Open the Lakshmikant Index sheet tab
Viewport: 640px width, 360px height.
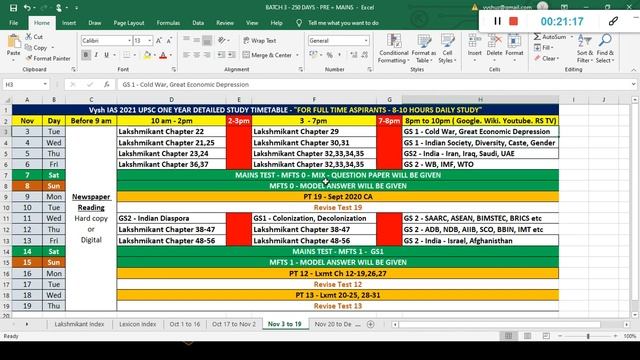click(79, 324)
